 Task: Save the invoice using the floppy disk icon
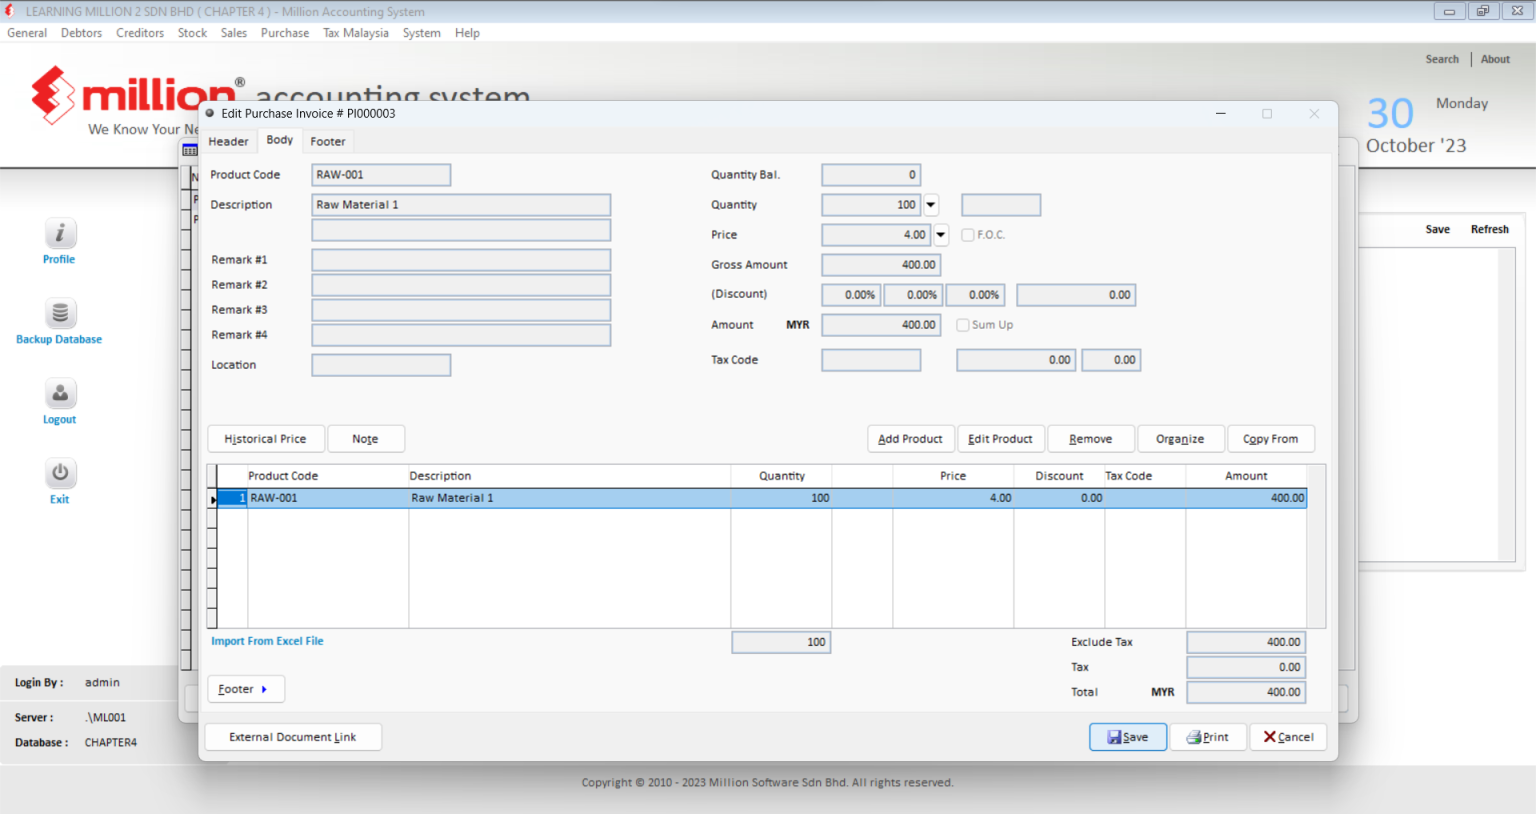(1112, 736)
